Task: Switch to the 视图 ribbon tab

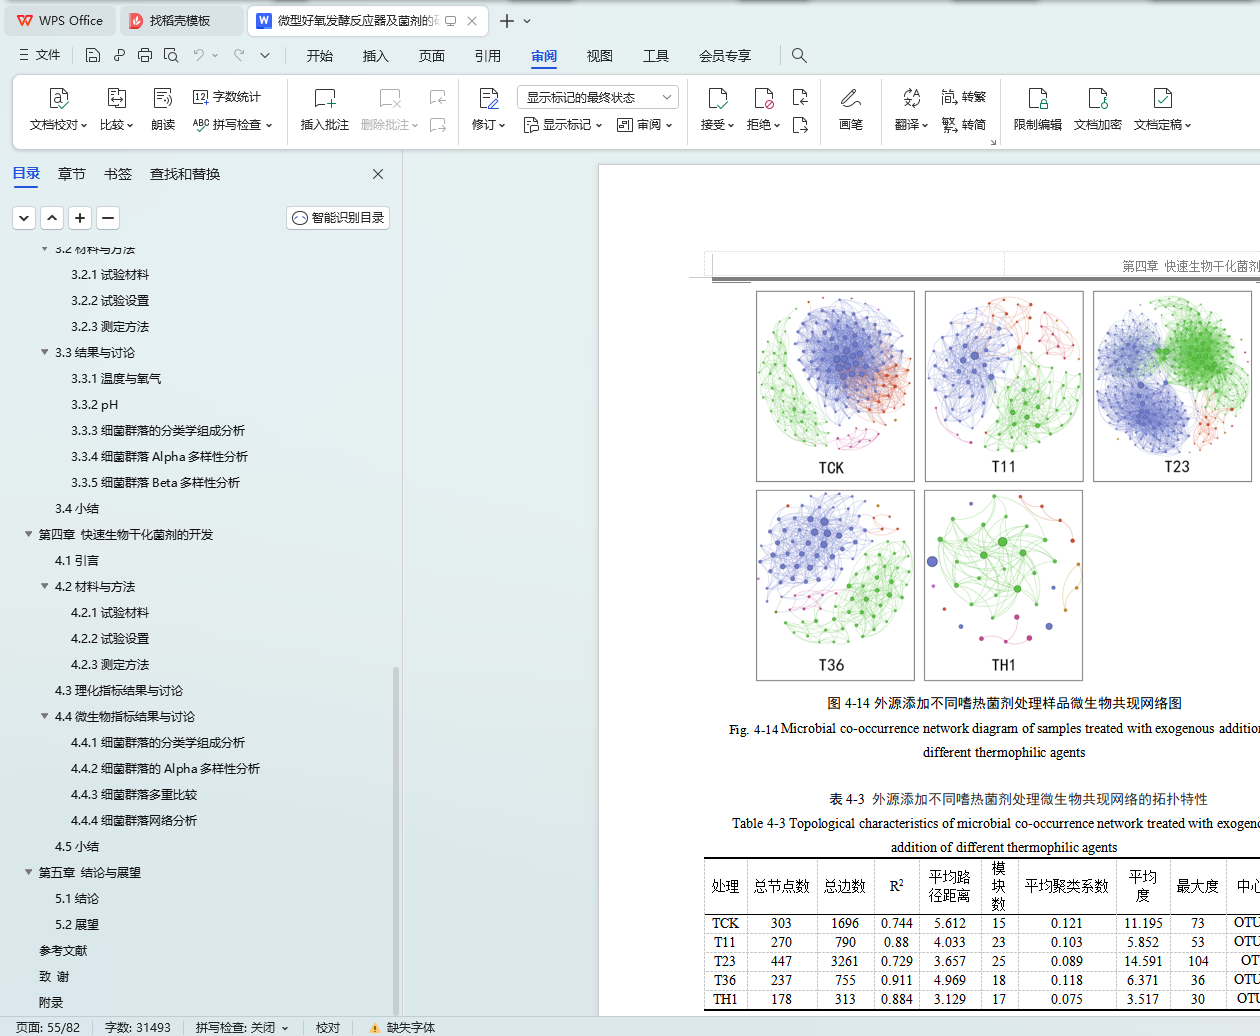Action: click(x=600, y=56)
